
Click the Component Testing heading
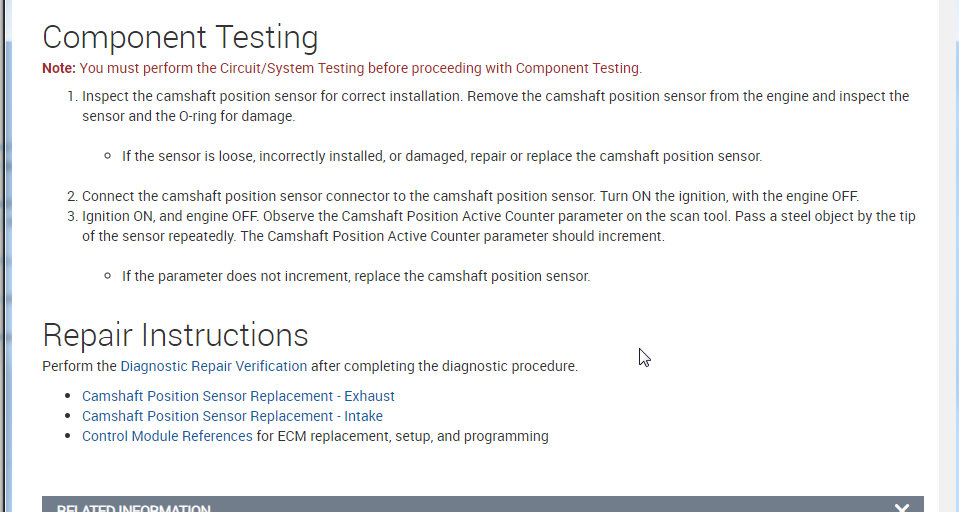180,38
